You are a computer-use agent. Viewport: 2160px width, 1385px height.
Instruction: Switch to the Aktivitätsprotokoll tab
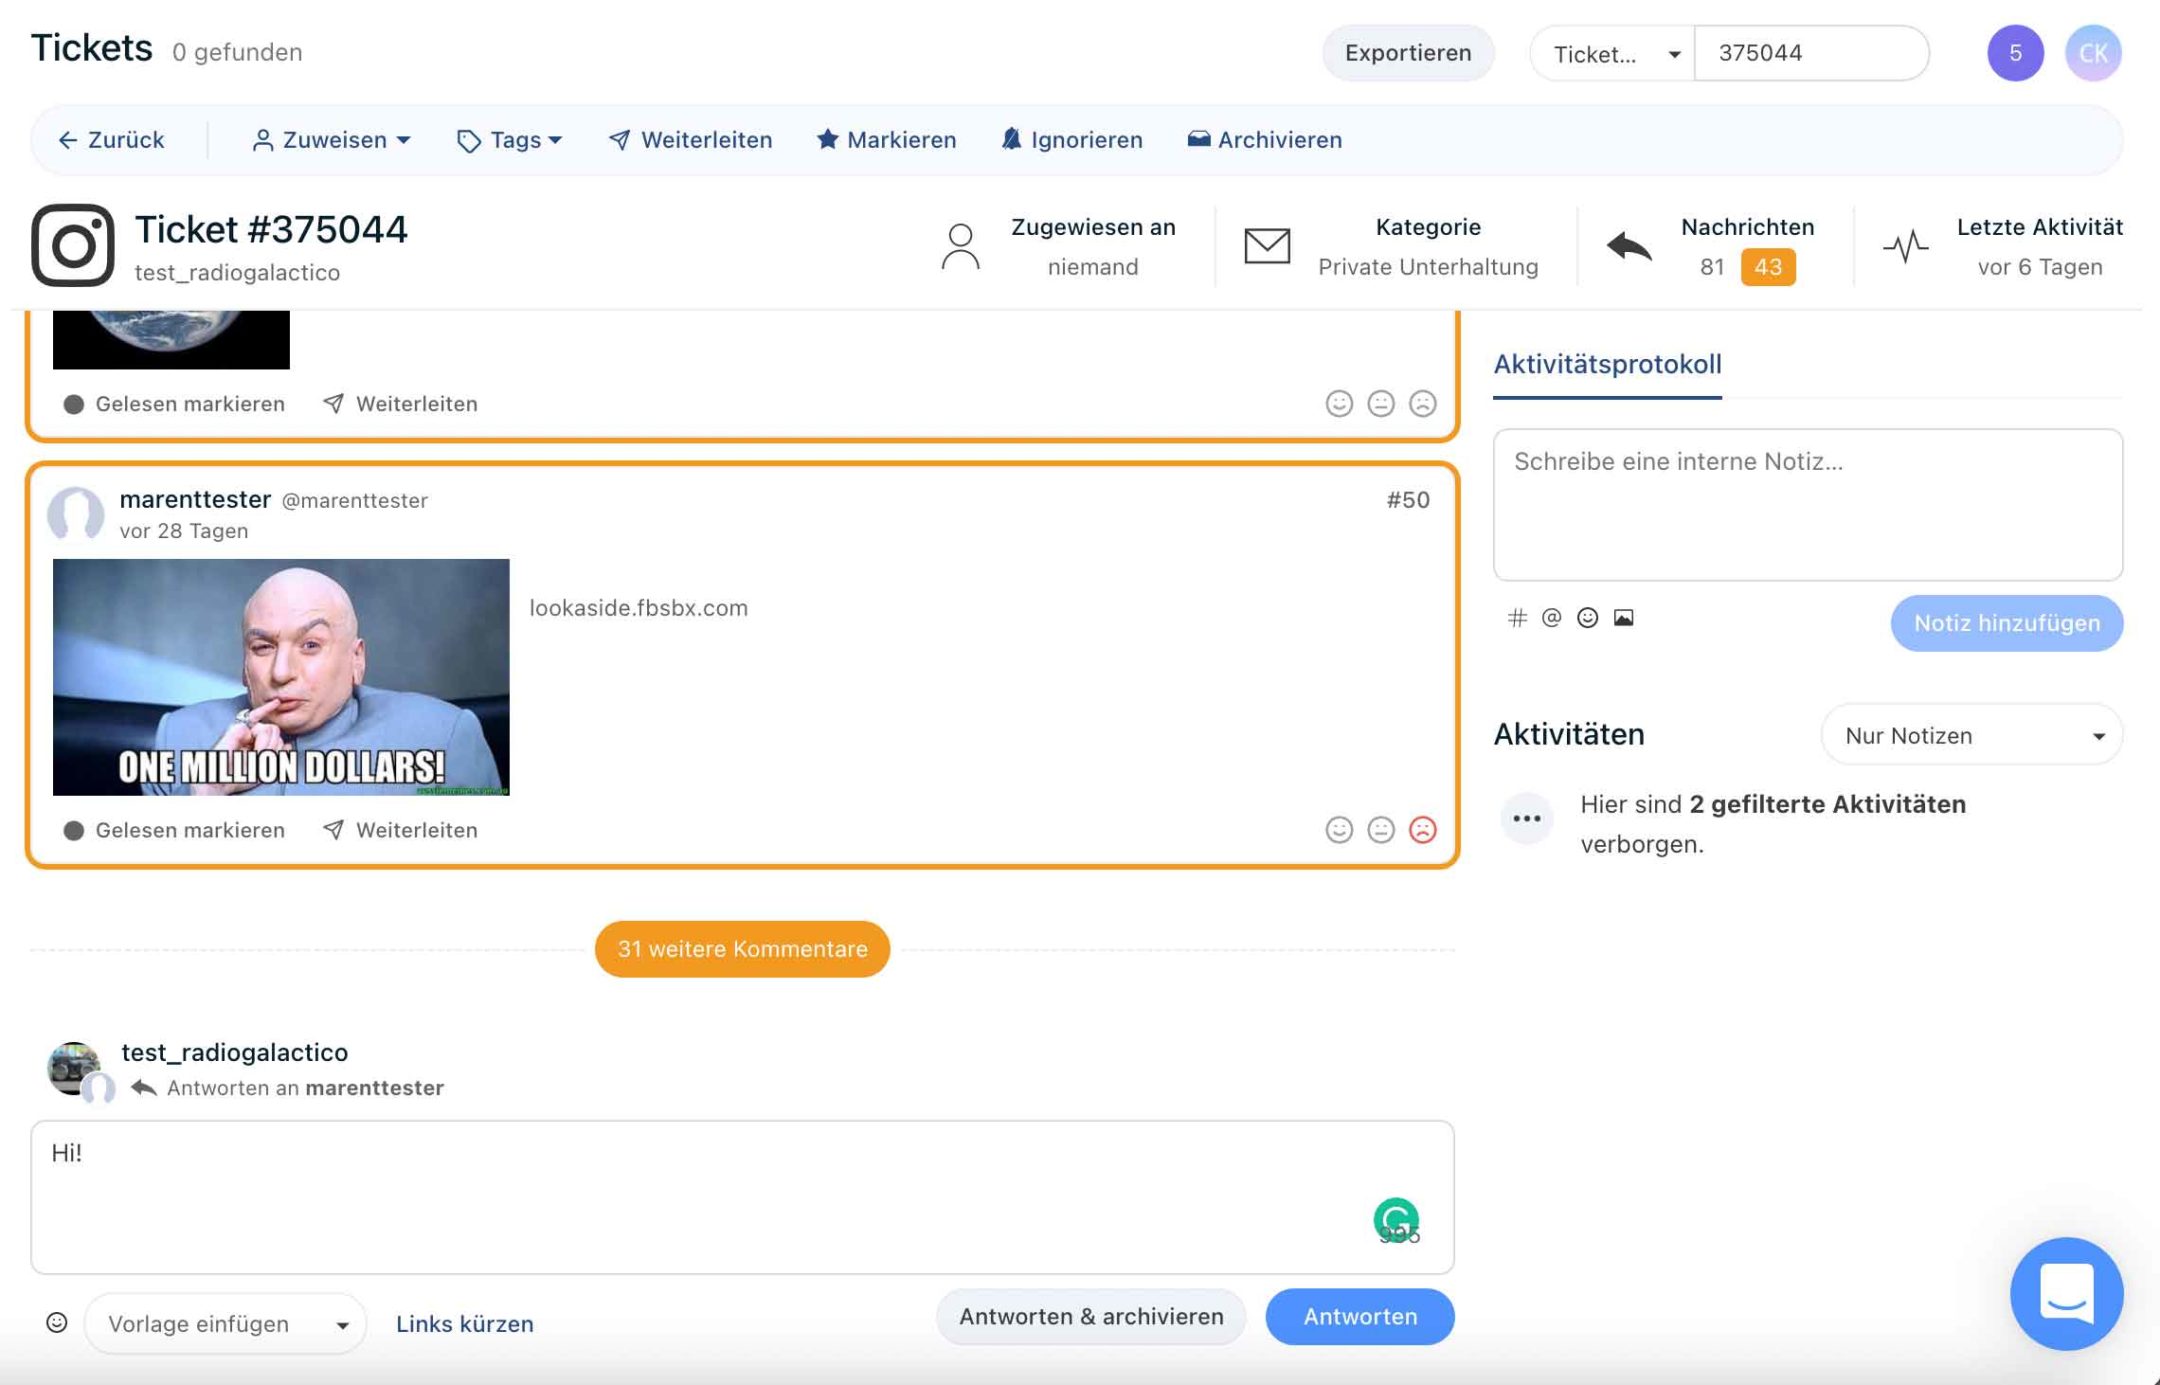(x=1607, y=364)
